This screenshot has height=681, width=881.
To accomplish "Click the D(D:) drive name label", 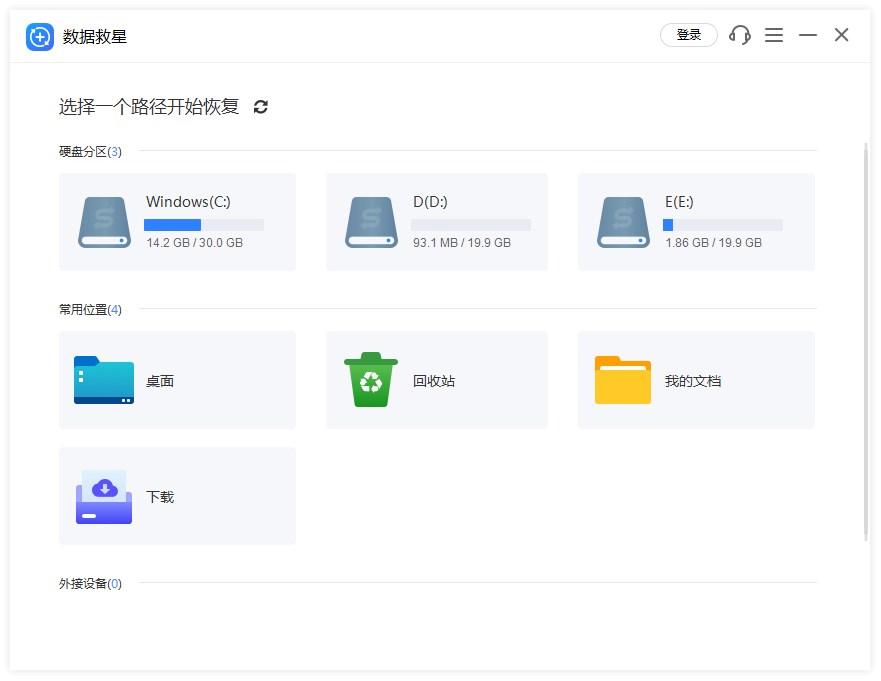I will 430,202.
